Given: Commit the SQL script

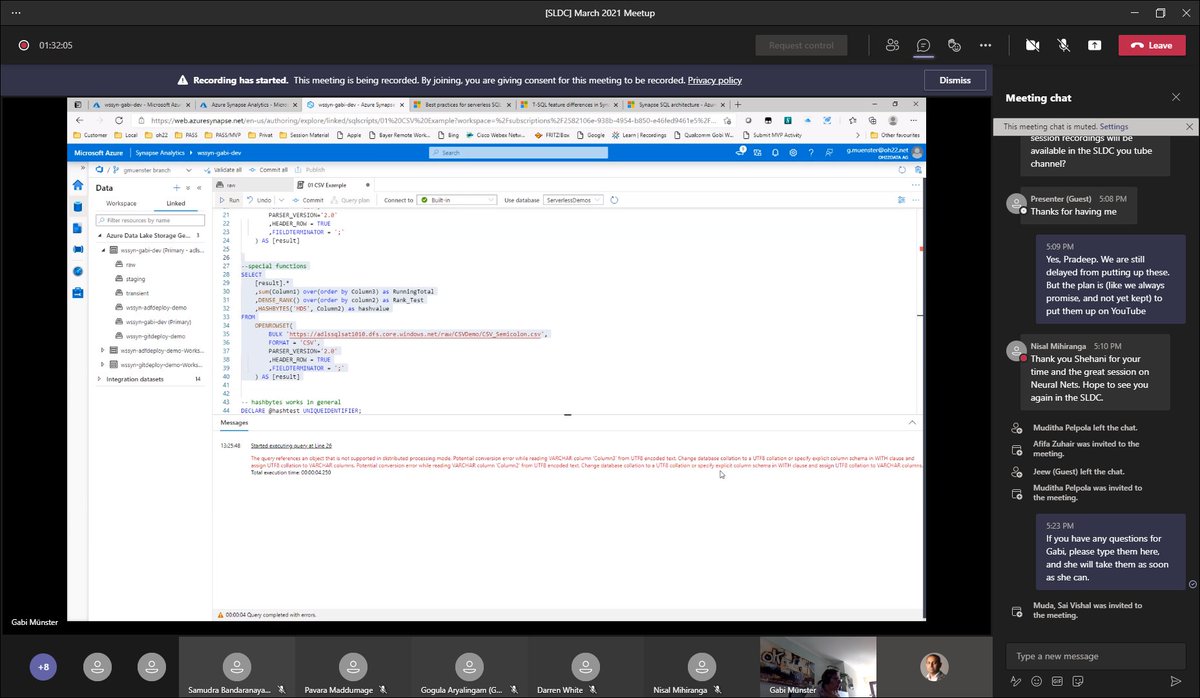Looking at the screenshot, I should point(307,200).
